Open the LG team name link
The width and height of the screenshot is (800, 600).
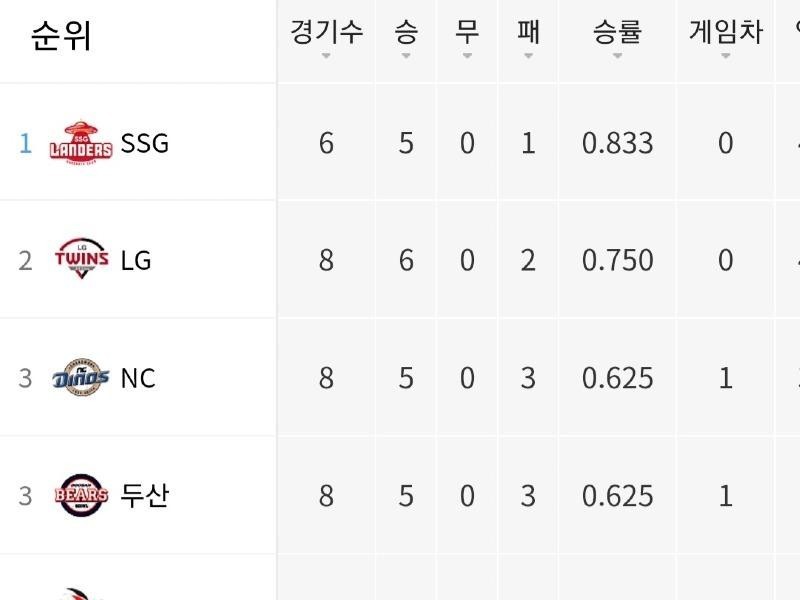point(136,260)
